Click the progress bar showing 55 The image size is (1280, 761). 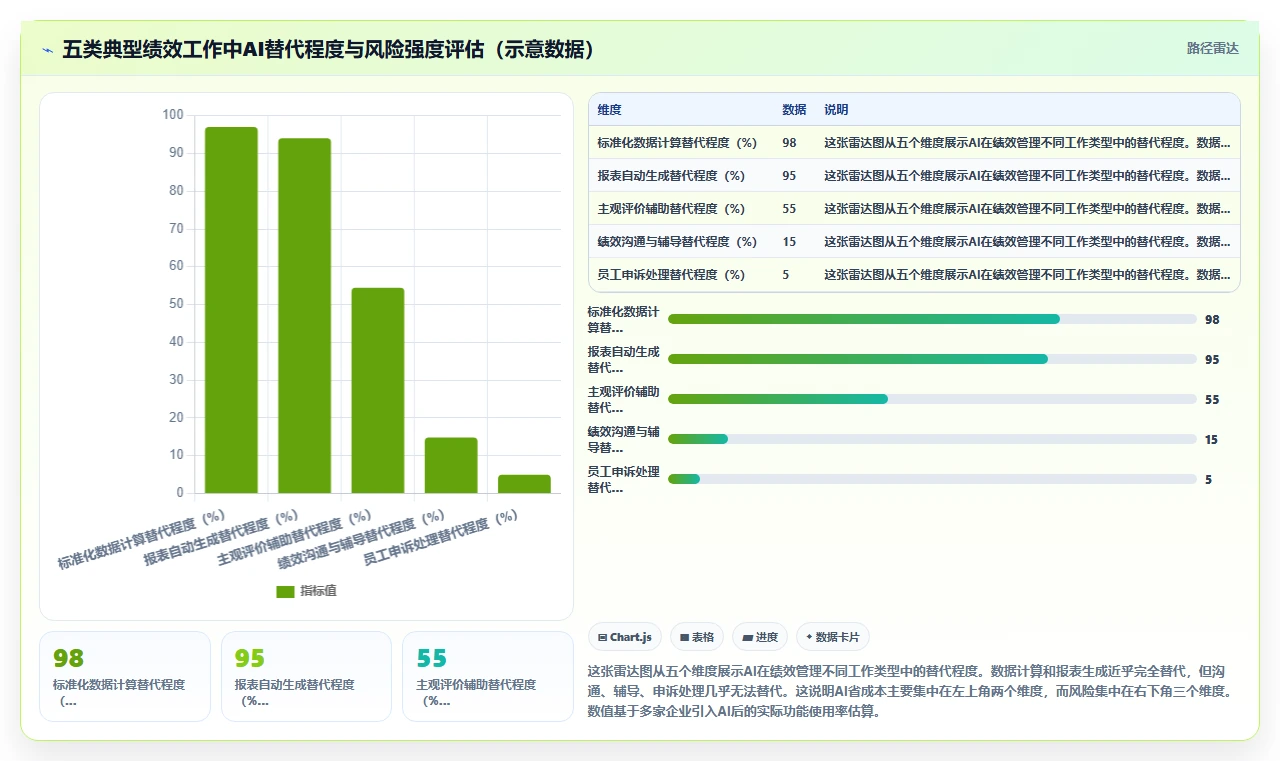tap(932, 399)
